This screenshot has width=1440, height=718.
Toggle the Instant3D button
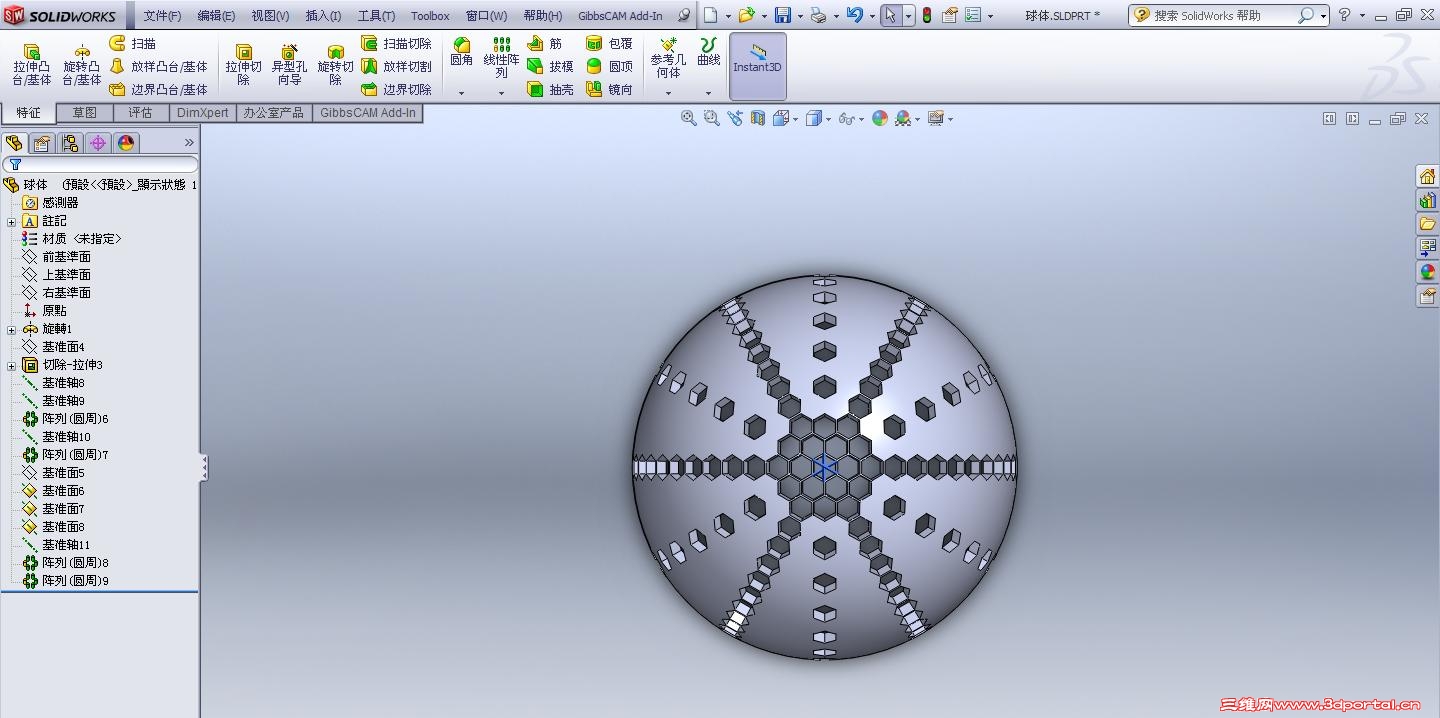click(x=757, y=66)
